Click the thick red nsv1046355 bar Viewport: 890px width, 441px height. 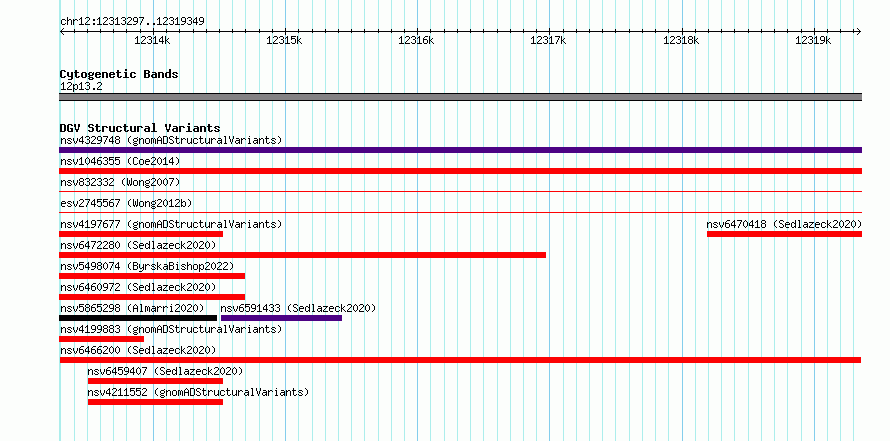[x=460, y=171]
